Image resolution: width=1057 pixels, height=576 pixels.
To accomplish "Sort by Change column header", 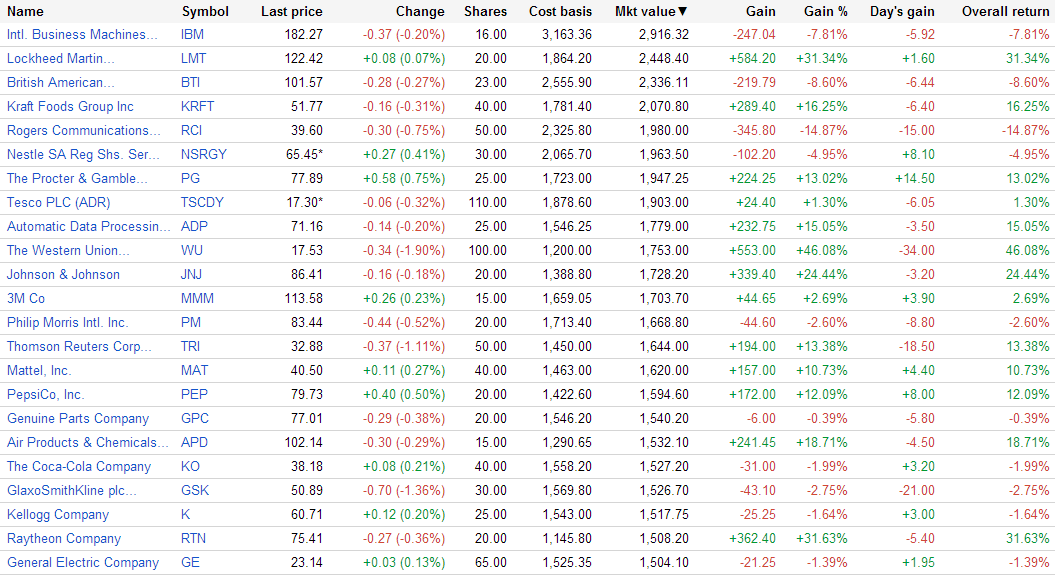I will (x=420, y=11).
